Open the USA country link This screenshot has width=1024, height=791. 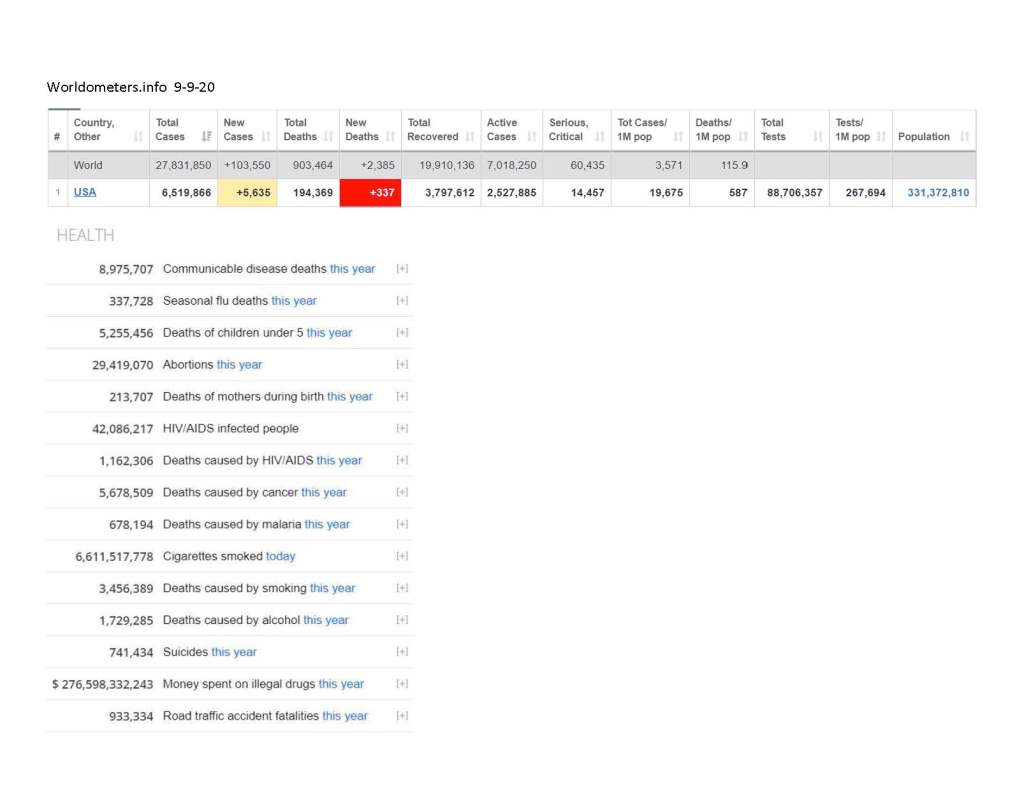coord(85,192)
